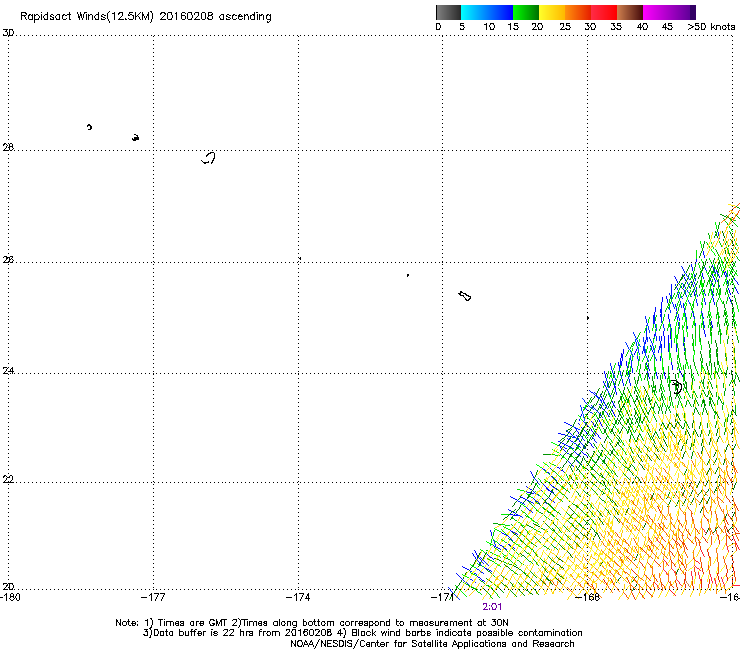Click the Rapidscat Winds 20160208 ascending title
The image size is (740, 650).
tap(146, 17)
